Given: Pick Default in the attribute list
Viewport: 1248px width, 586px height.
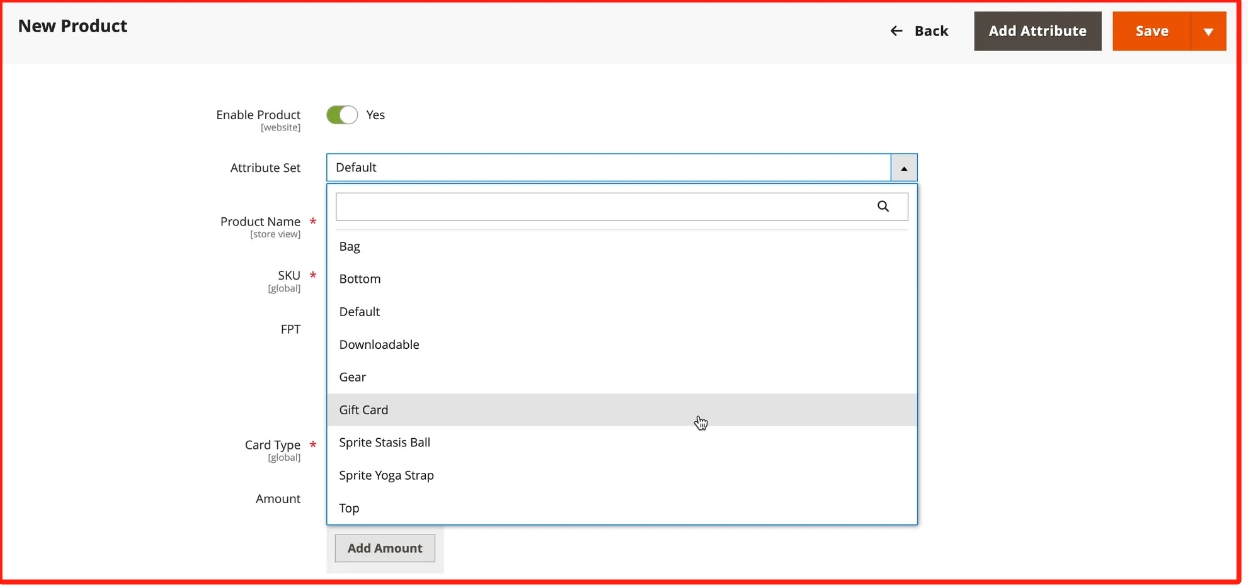Looking at the screenshot, I should (360, 312).
